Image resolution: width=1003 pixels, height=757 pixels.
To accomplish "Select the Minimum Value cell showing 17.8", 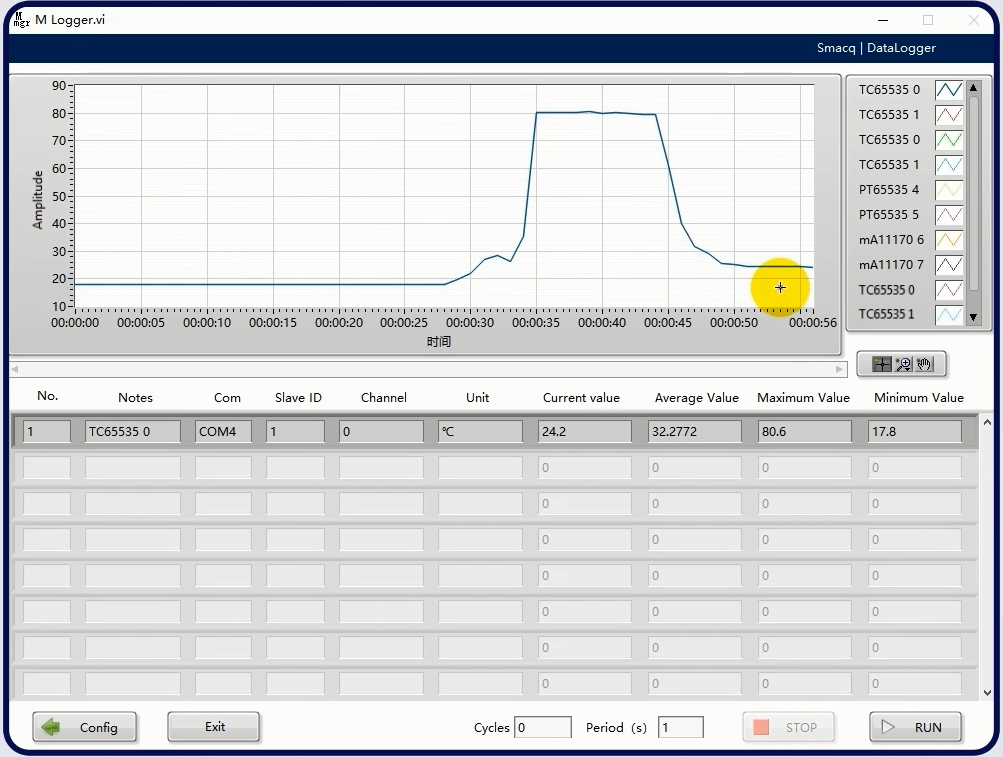I will pos(915,431).
